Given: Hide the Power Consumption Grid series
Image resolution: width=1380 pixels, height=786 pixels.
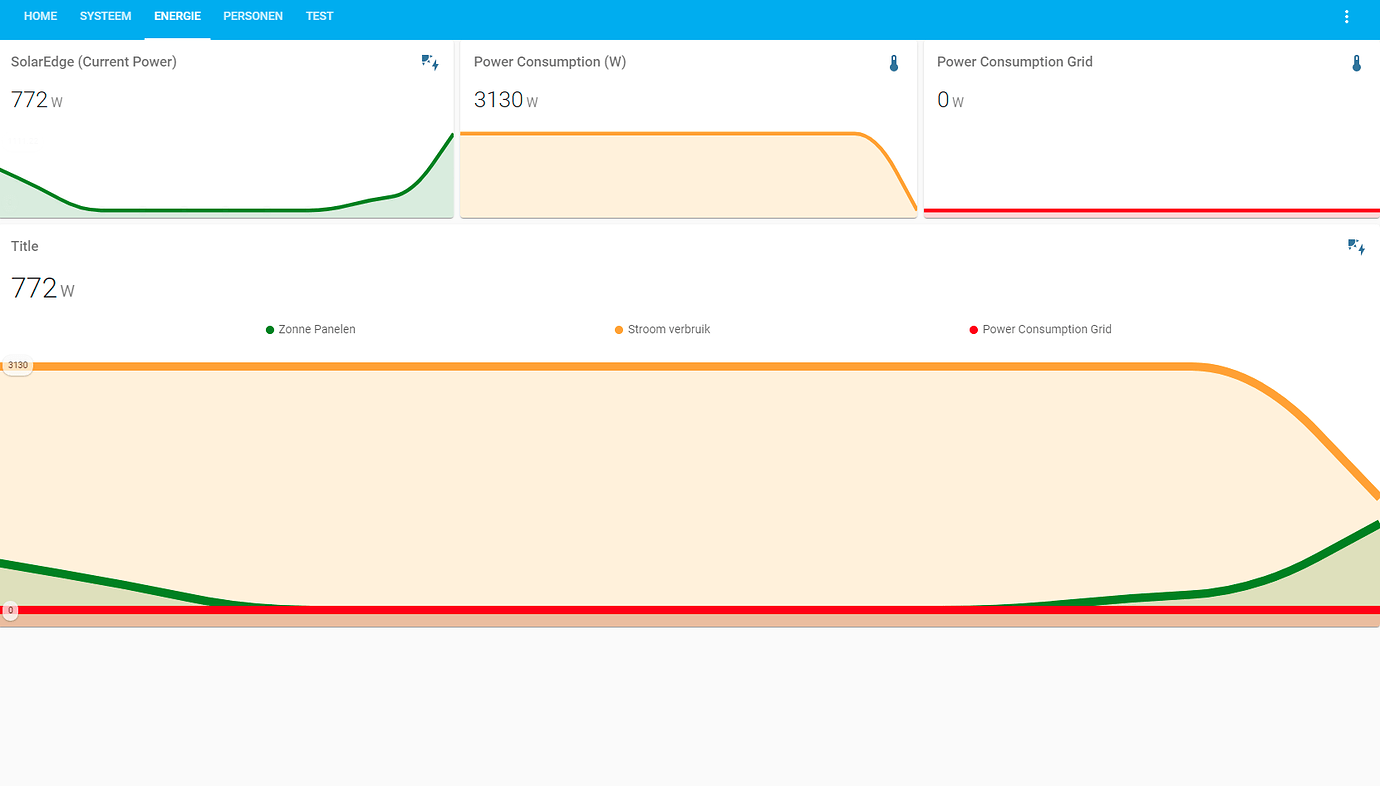Looking at the screenshot, I should (x=1040, y=329).
